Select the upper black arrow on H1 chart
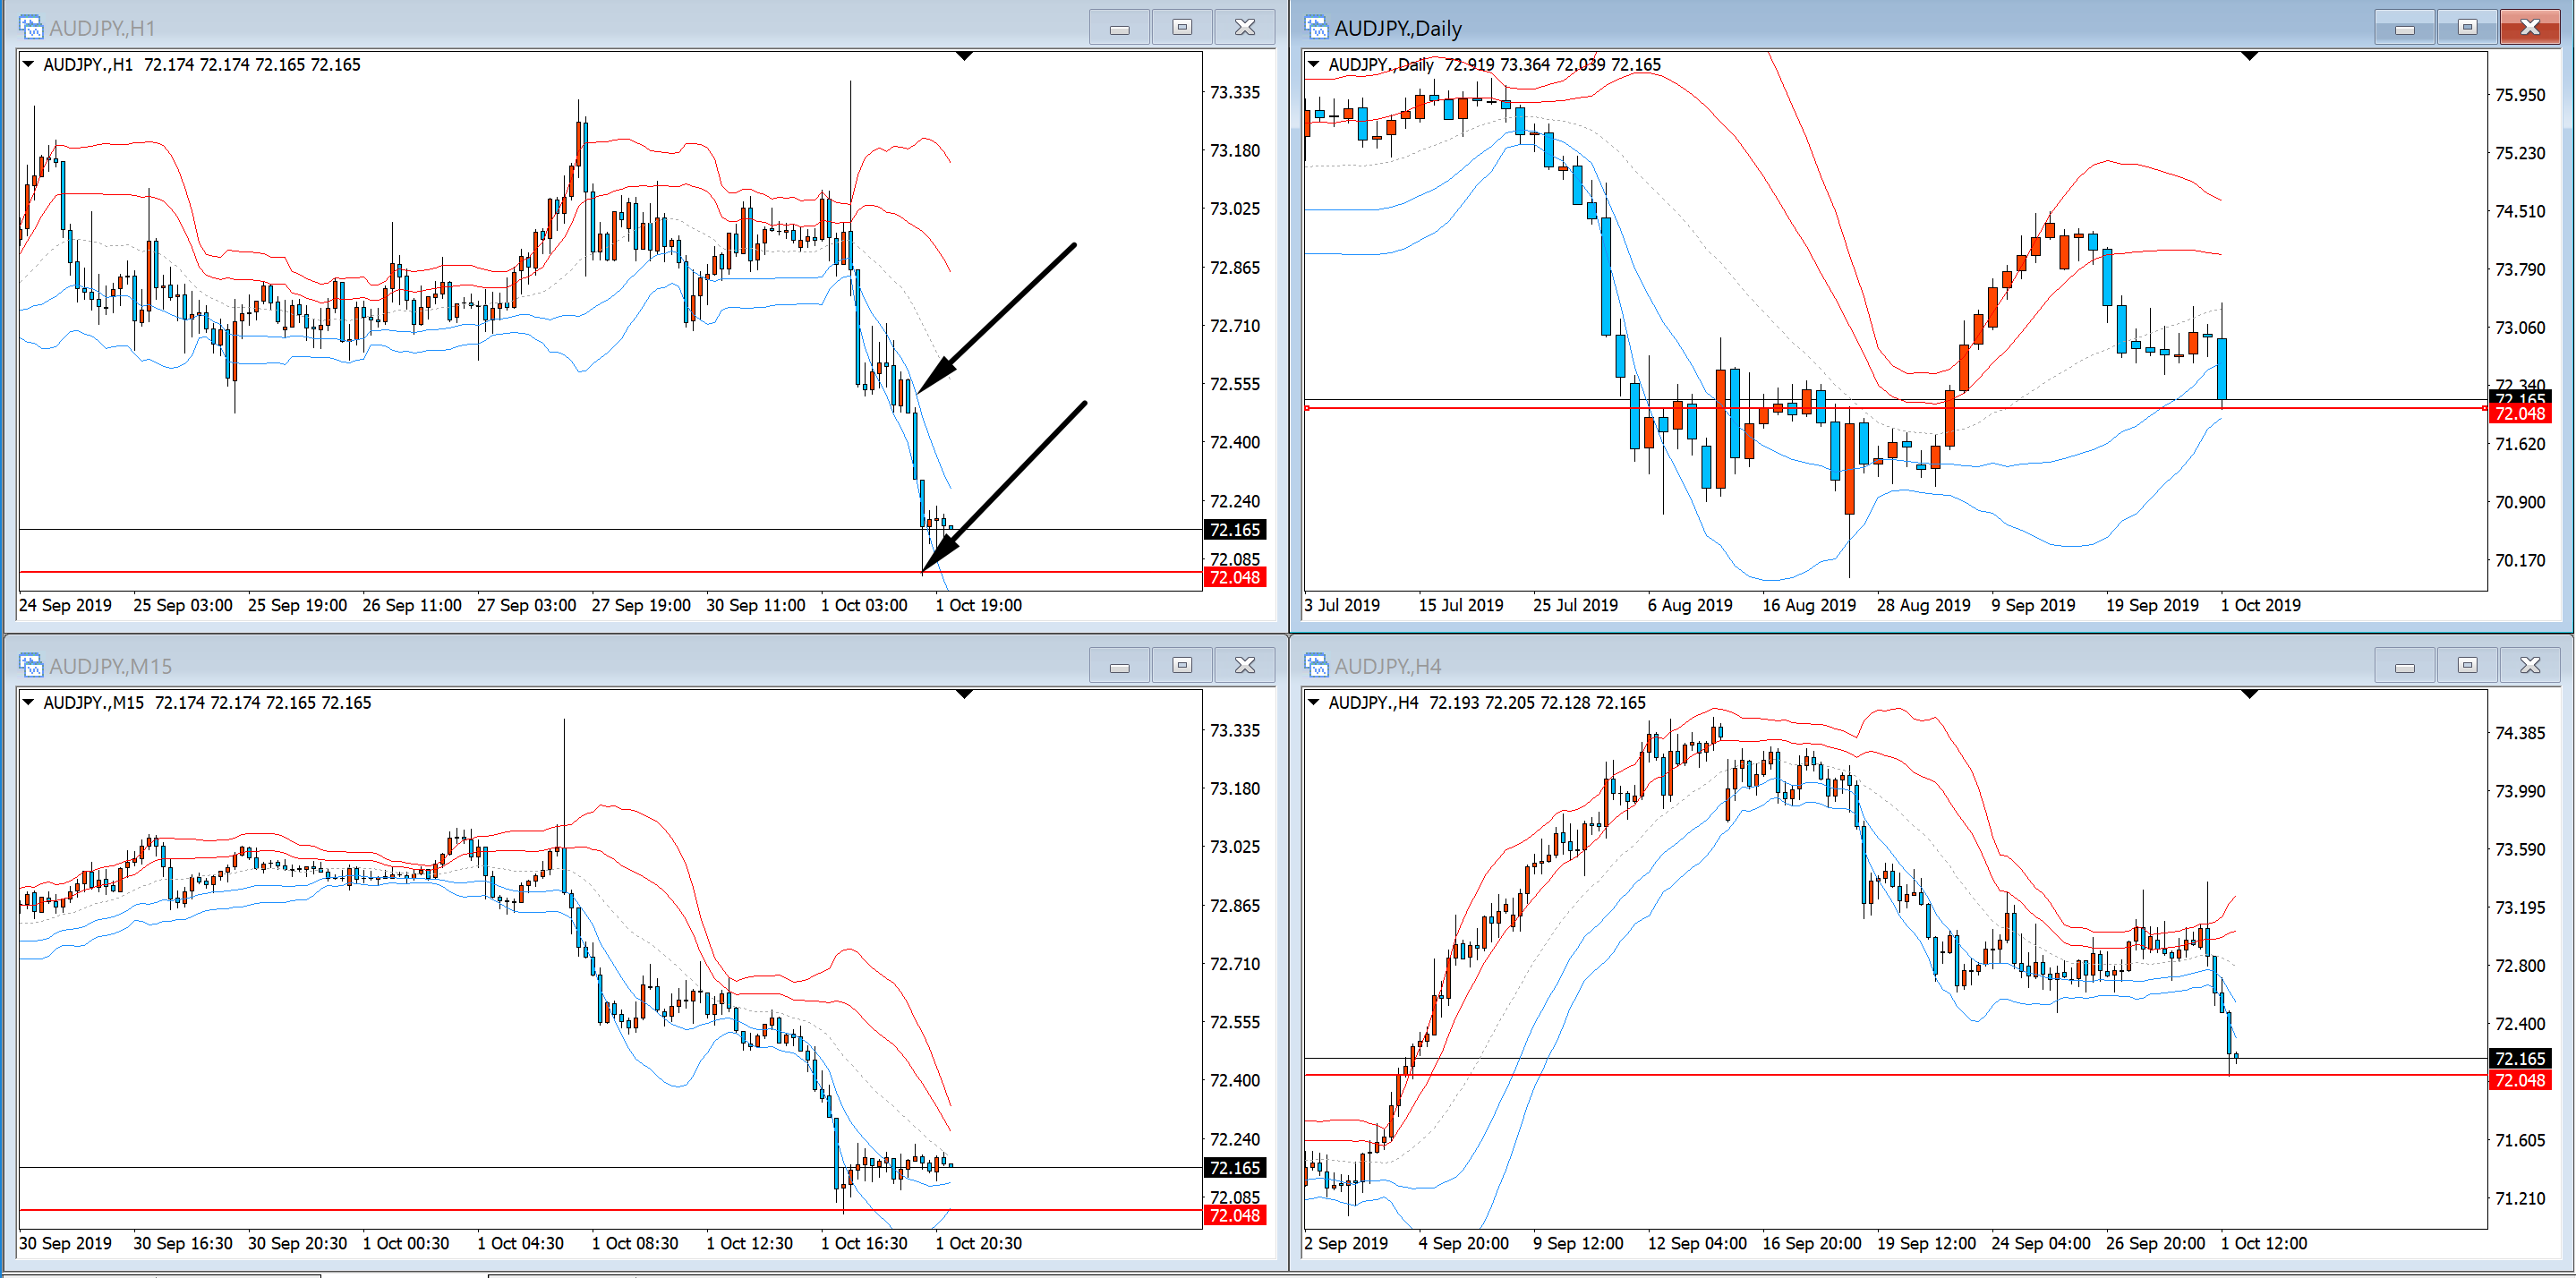This screenshot has width=2576, height=1278. (x=1000, y=315)
